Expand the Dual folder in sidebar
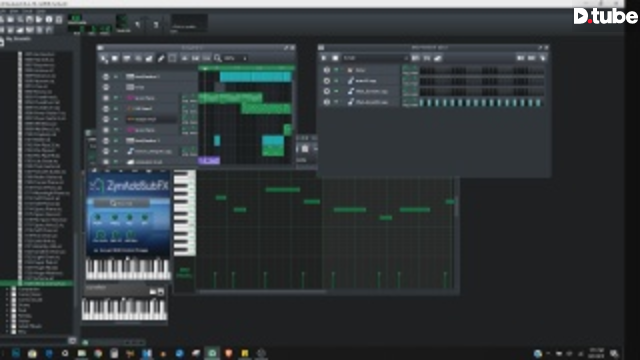This screenshot has width=640, height=360. (7, 310)
